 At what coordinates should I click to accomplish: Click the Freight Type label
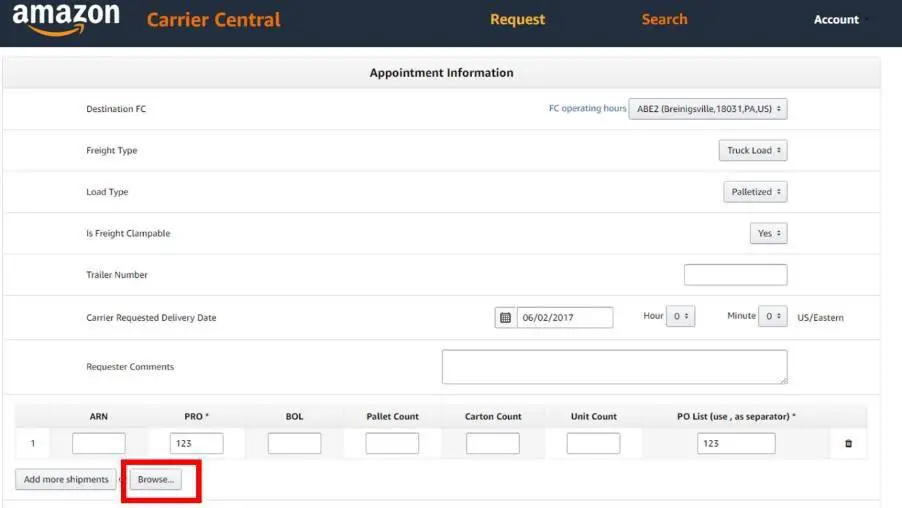[x=112, y=150]
